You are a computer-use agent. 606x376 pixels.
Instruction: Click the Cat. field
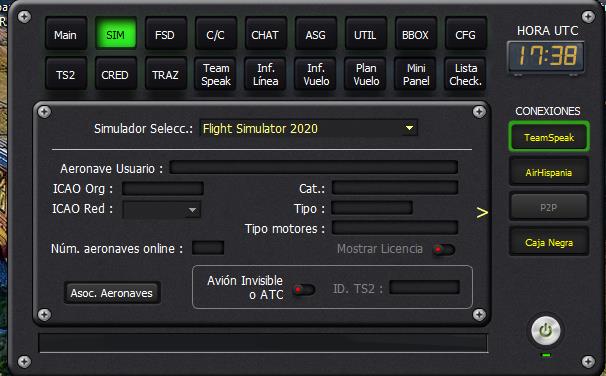pos(395,188)
